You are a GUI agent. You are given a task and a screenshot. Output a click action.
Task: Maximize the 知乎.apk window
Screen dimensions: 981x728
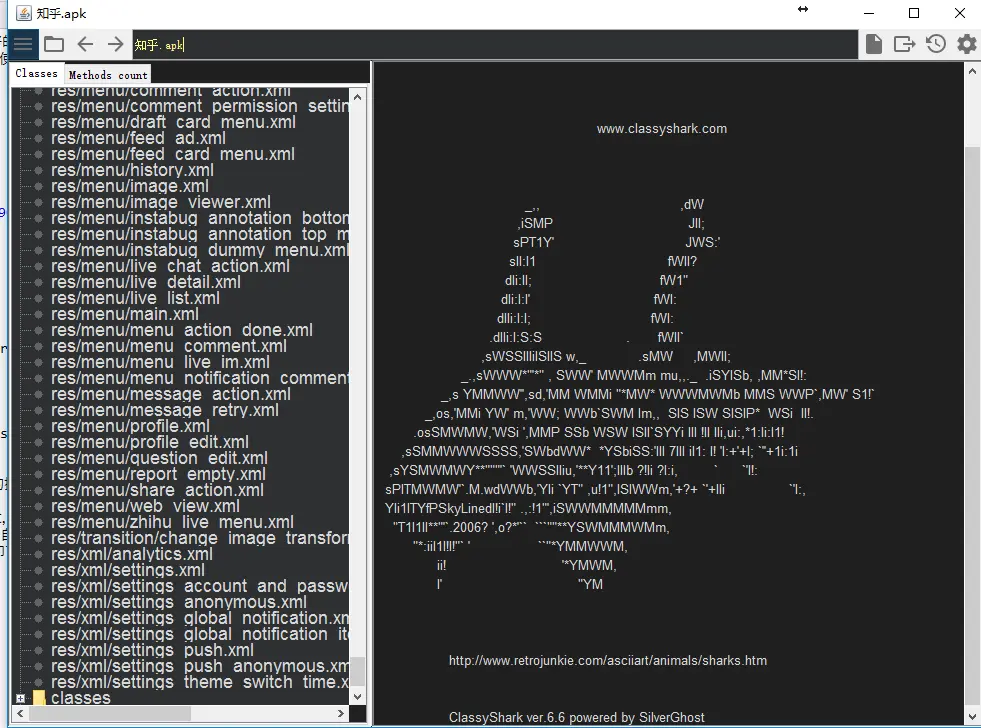click(914, 13)
